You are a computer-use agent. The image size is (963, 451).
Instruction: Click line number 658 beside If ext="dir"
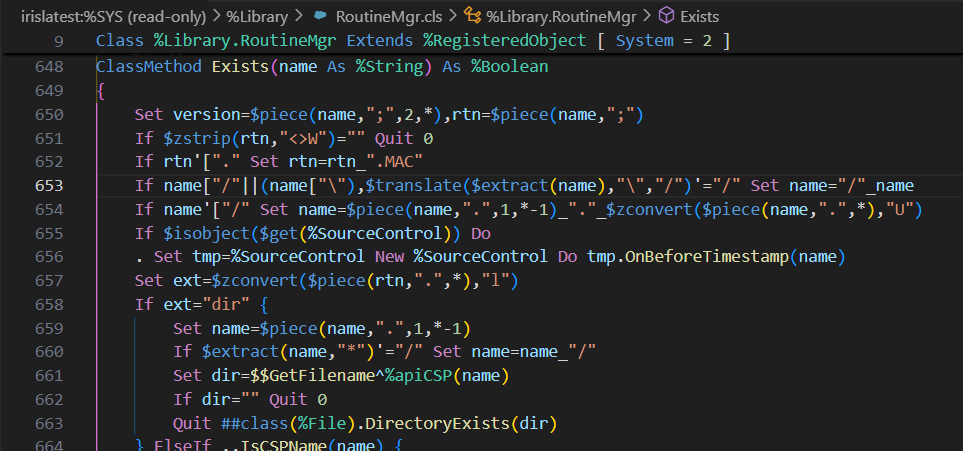pos(50,304)
